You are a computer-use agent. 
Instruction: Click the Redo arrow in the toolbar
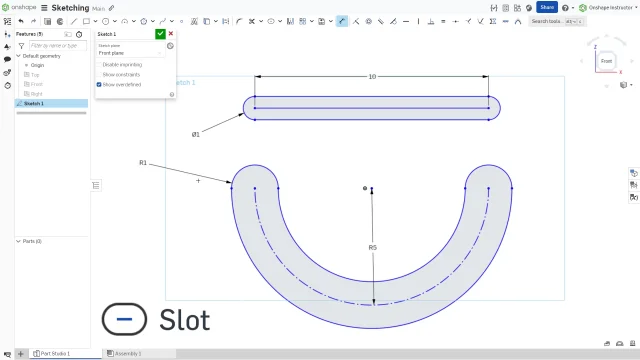coord(33,21)
